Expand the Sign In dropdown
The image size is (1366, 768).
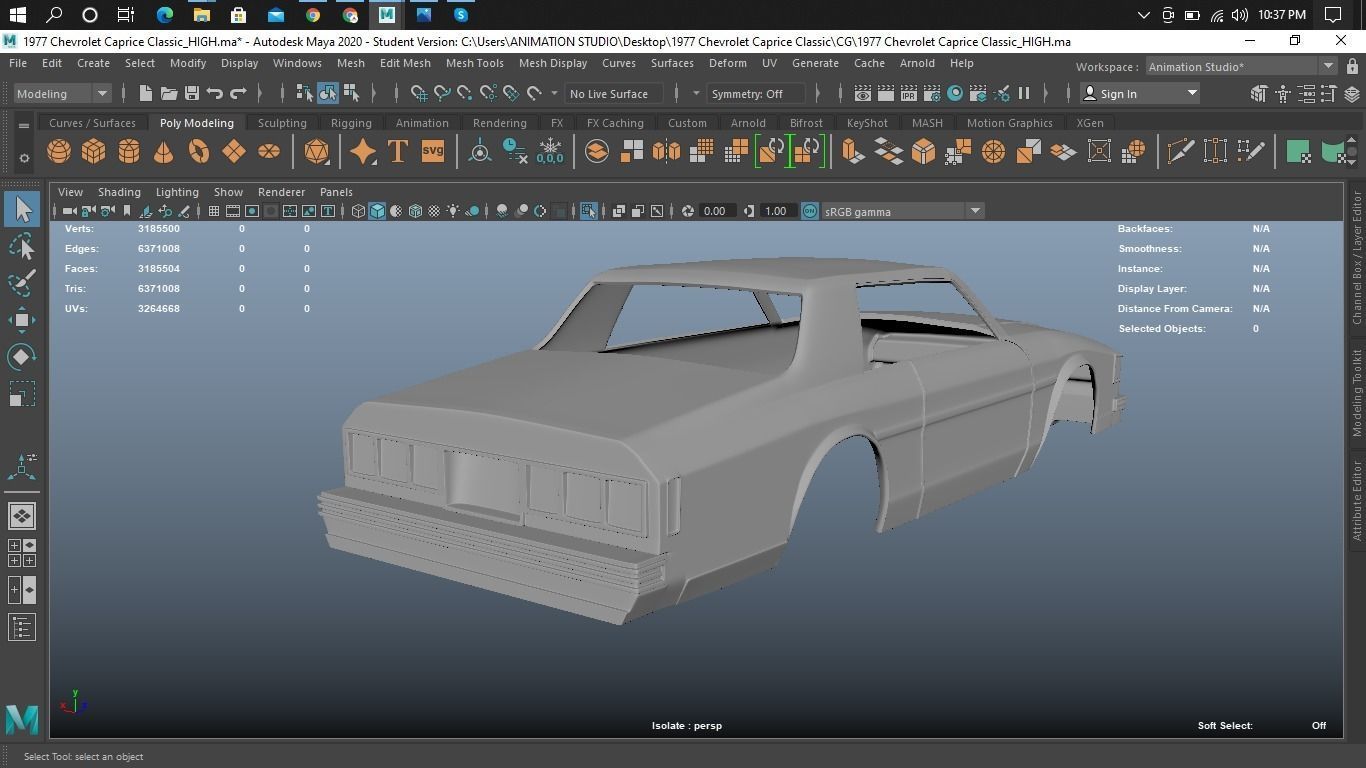[1192, 94]
